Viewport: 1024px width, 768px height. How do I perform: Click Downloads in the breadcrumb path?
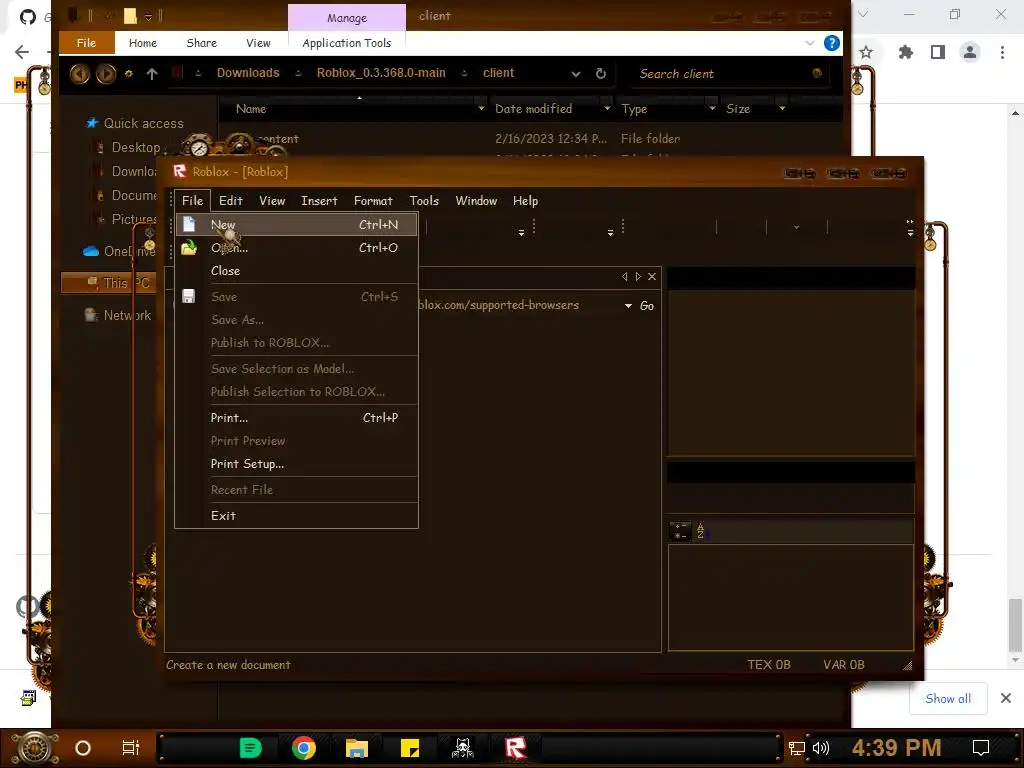[248, 73]
